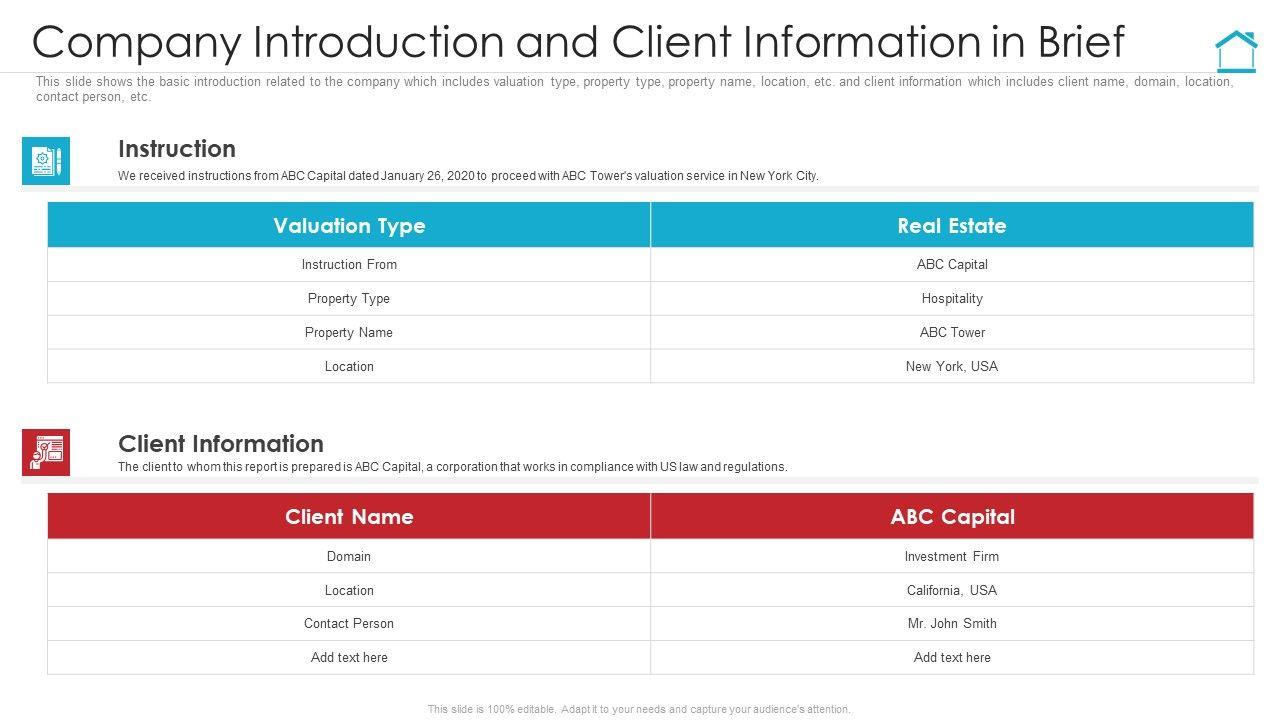Click the Valuation Type header cell
This screenshot has height=720, width=1280.
pos(349,226)
